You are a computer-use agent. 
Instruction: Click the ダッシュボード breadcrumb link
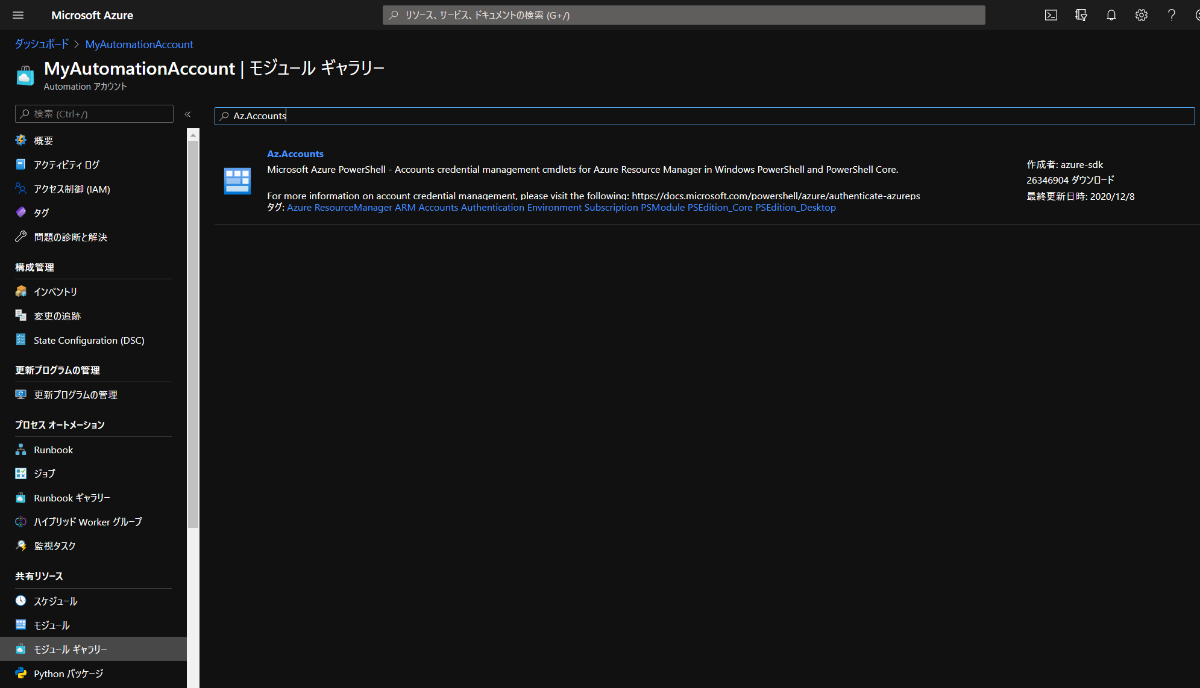[x=42, y=44]
